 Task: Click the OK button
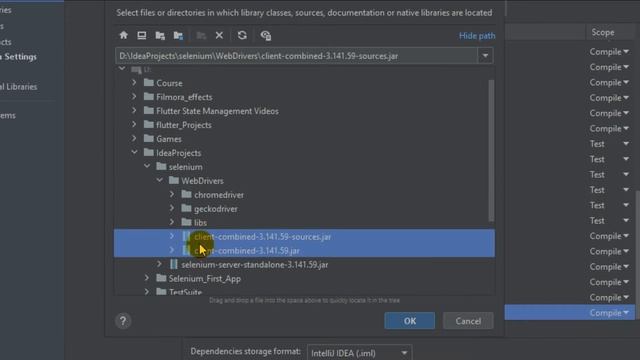click(x=409, y=321)
